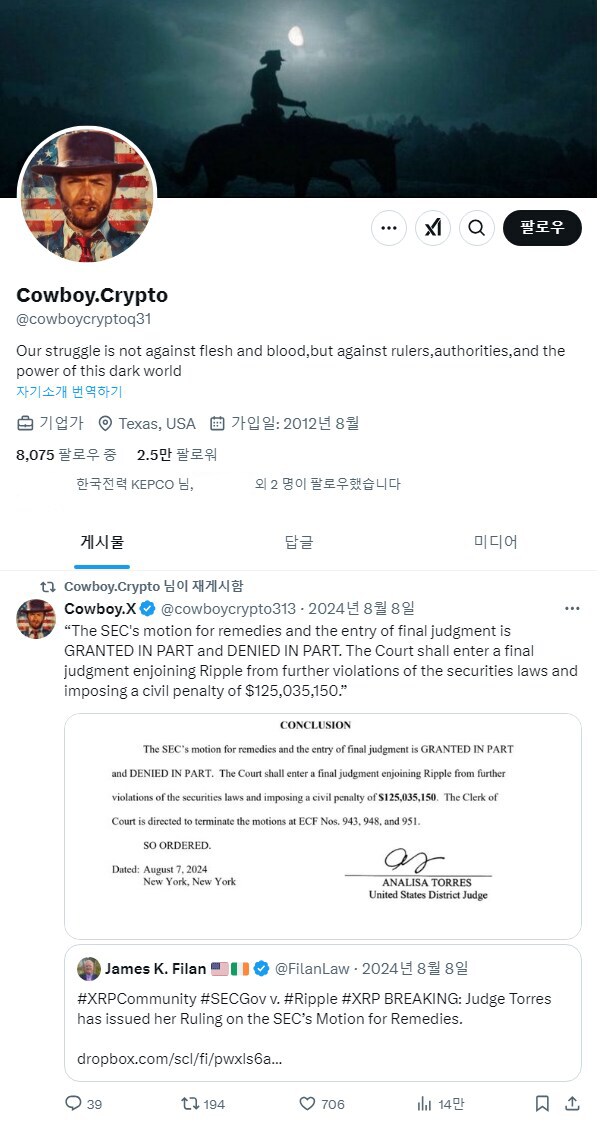Bookmark the Ripple ruling post
The width and height of the screenshot is (600, 1122).
click(x=541, y=1104)
